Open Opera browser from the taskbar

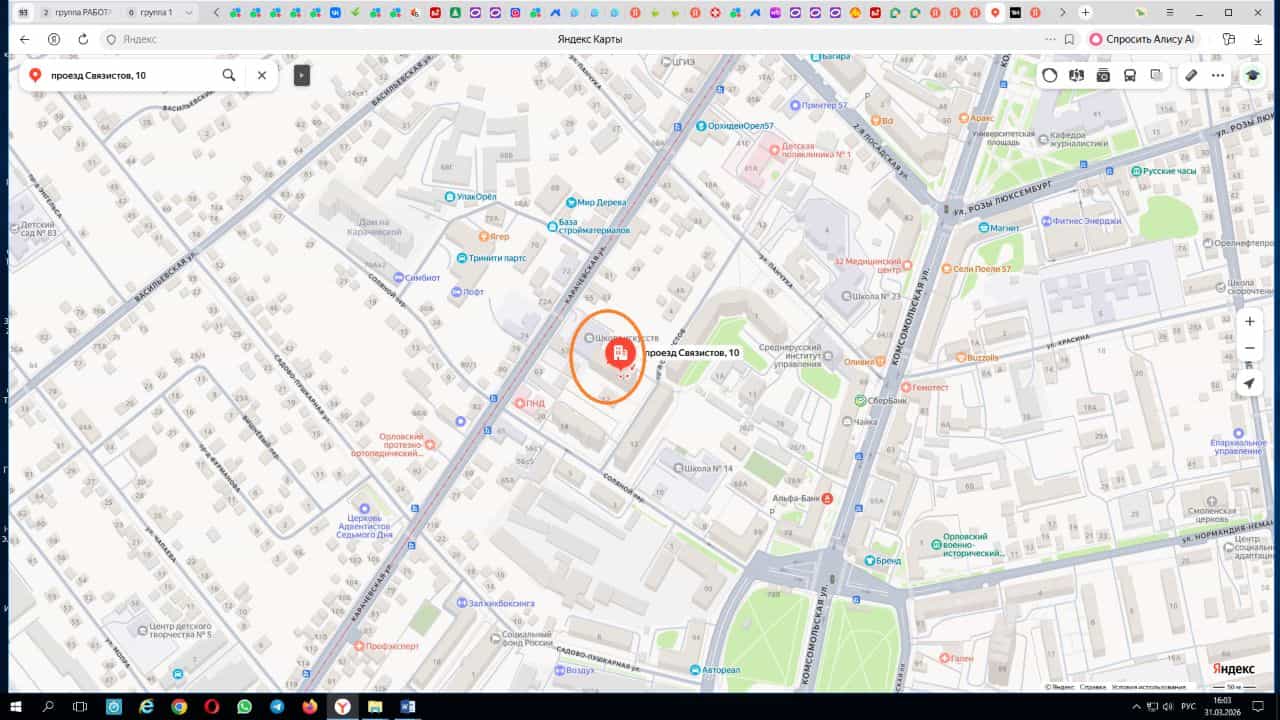pos(212,706)
